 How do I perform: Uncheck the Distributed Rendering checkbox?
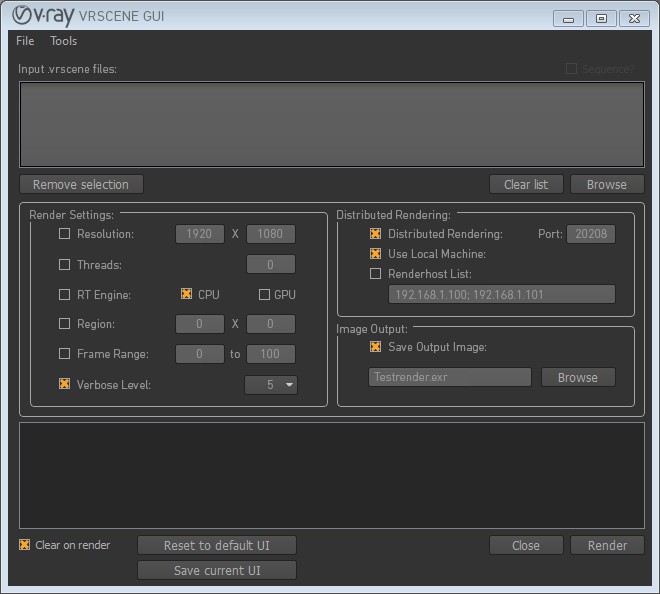[x=375, y=234]
